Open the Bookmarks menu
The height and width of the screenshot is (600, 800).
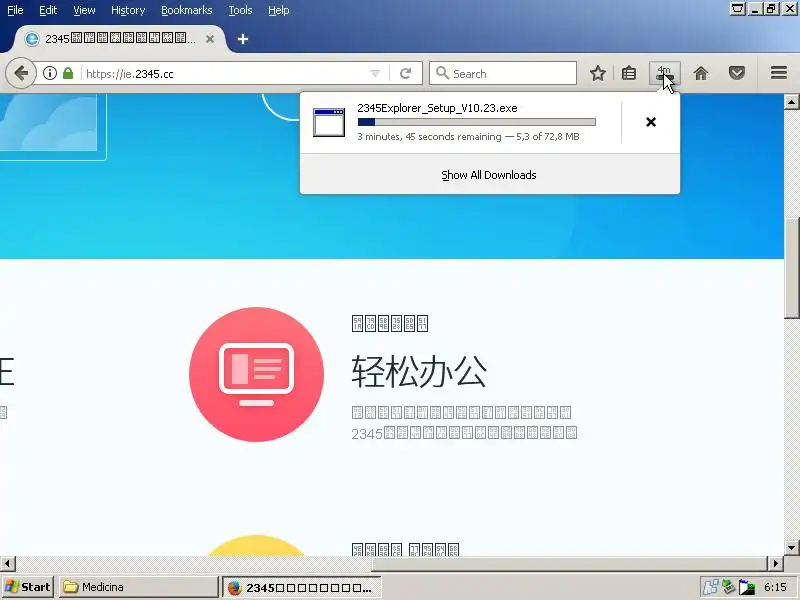tap(187, 10)
